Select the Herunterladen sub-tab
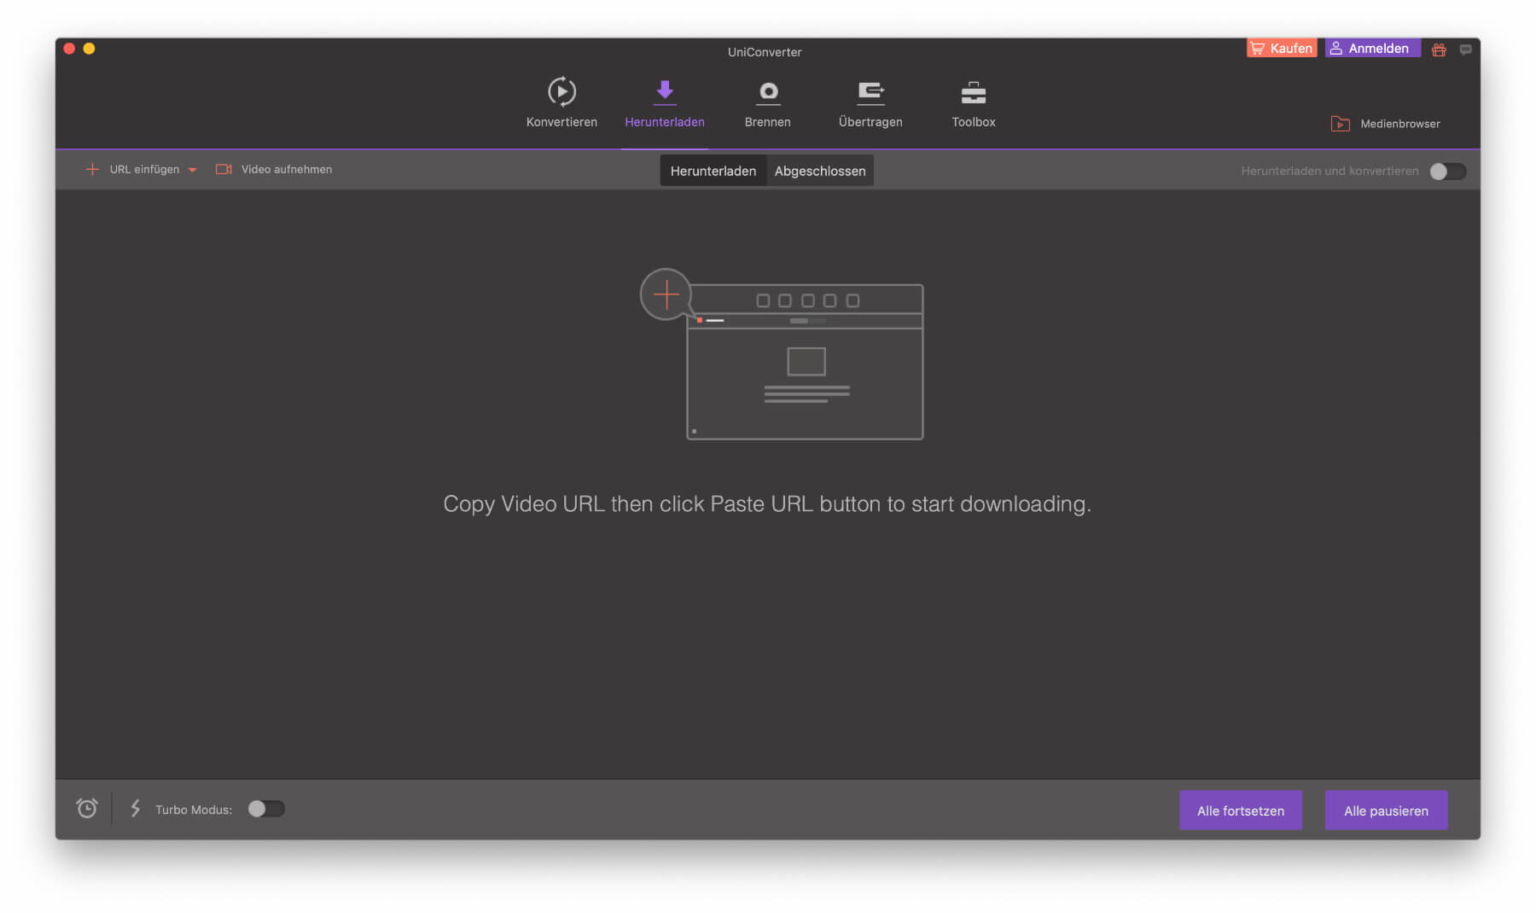The width and height of the screenshot is (1536, 913). point(713,171)
